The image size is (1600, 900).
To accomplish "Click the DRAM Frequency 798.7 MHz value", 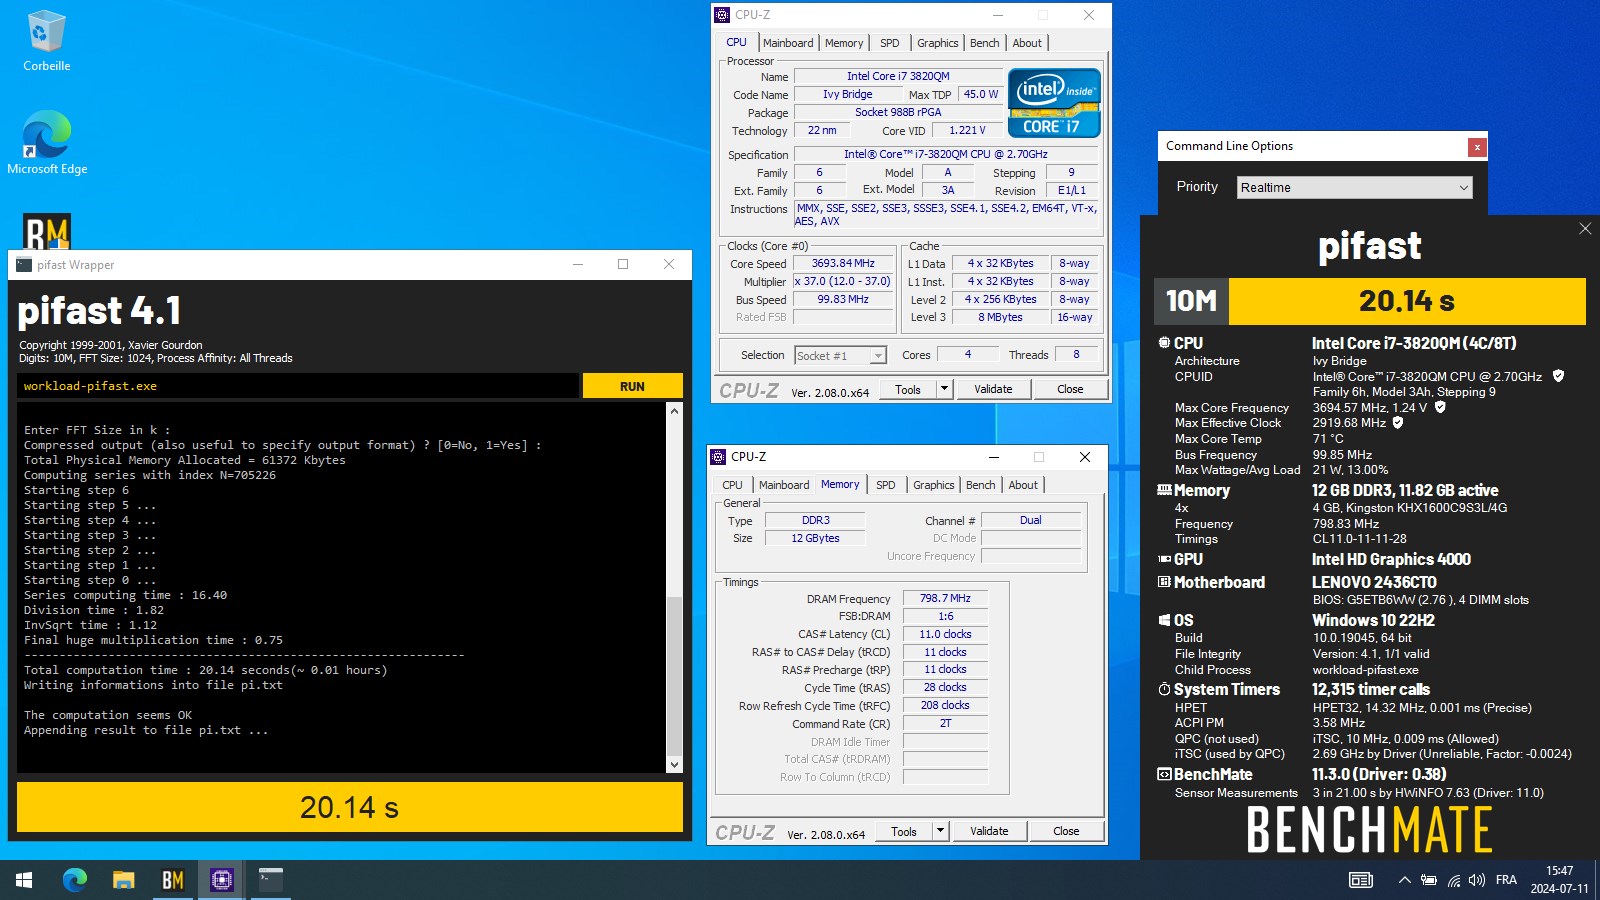I will (945, 598).
